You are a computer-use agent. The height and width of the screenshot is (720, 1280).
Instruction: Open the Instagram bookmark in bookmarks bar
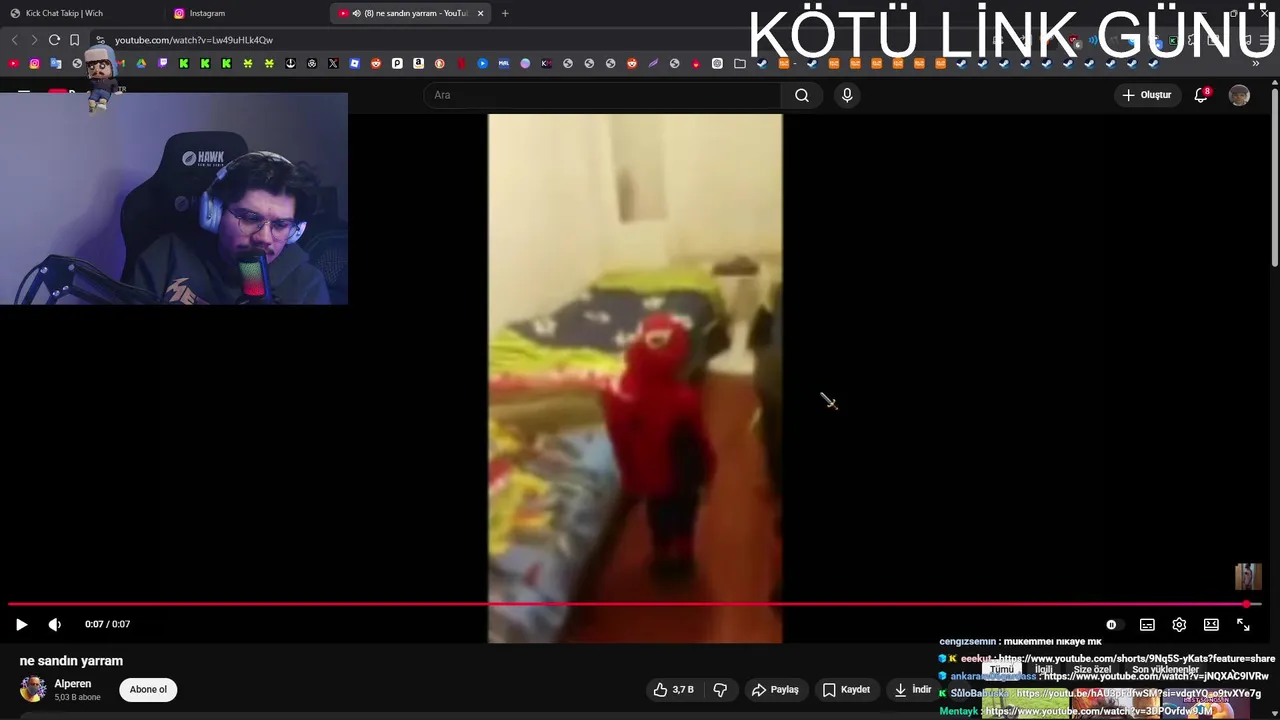[34, 63]
